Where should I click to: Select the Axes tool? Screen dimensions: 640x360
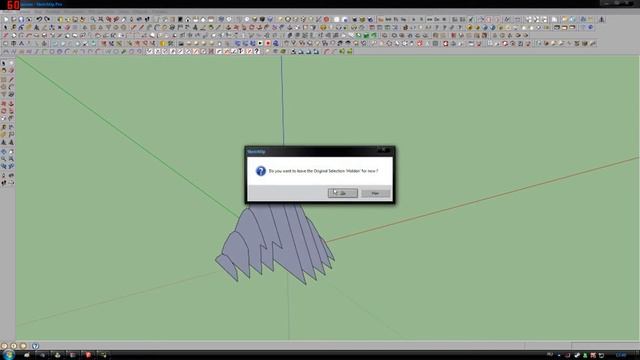click(4, 142)
